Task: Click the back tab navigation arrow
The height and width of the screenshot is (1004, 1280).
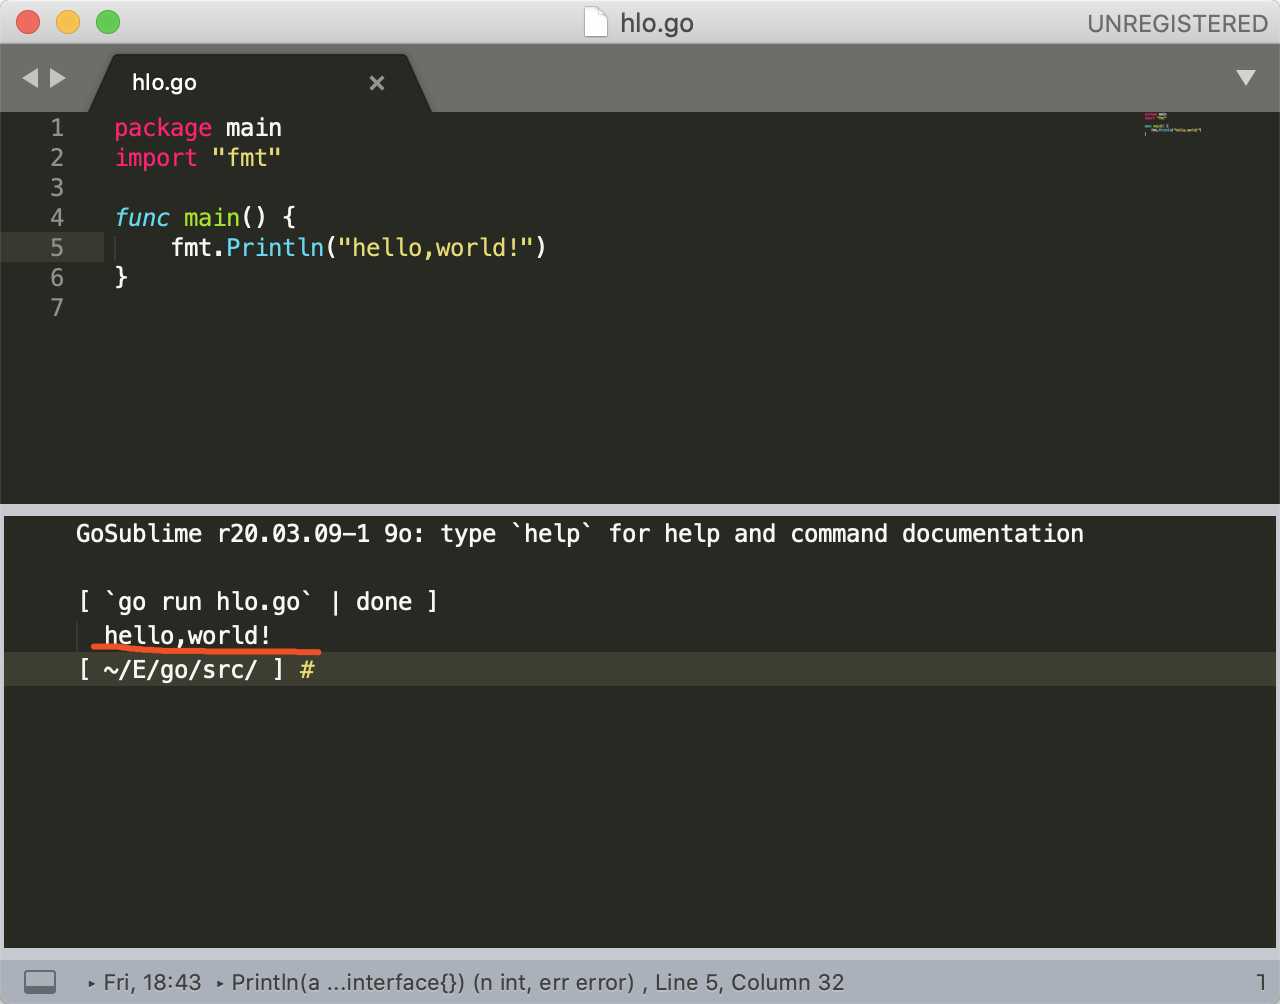Action: [30, 78]
